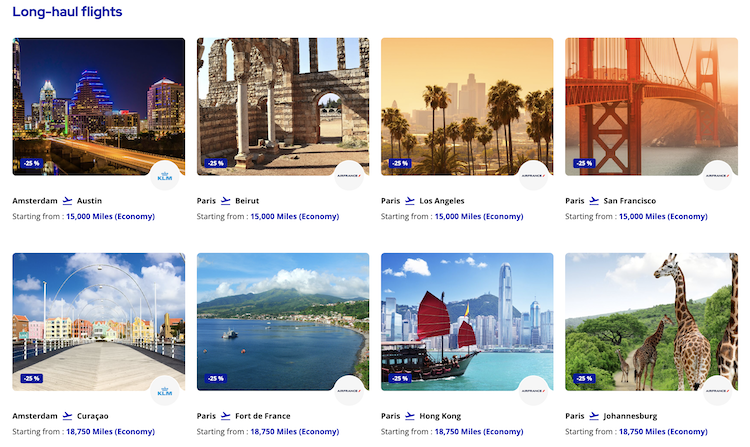Click the Air France logo on Johannesburg card

(717, 391)
